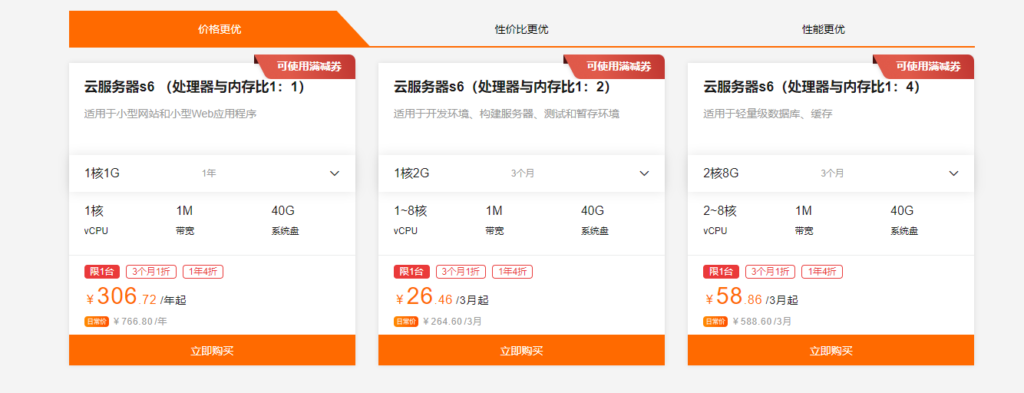Viewport: 1024px width, 393px height.
Task: Click the 1年 duration label in dropdown
Action: 209,174
